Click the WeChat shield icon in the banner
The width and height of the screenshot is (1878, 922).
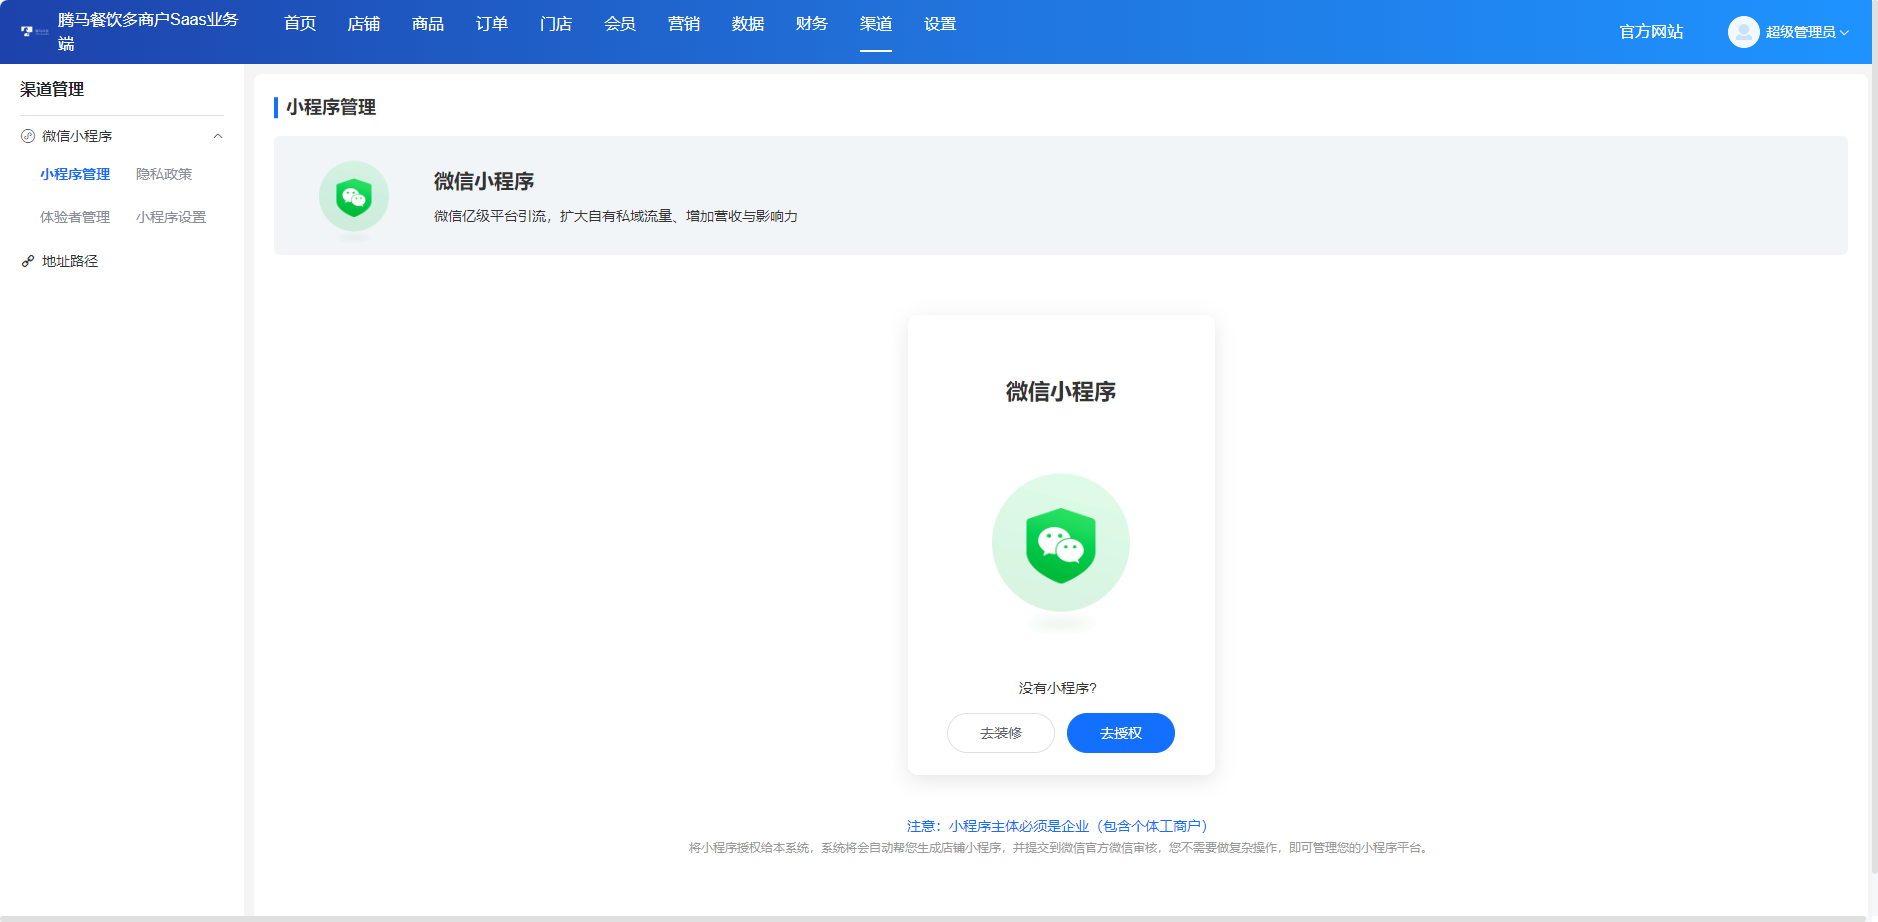354,196
